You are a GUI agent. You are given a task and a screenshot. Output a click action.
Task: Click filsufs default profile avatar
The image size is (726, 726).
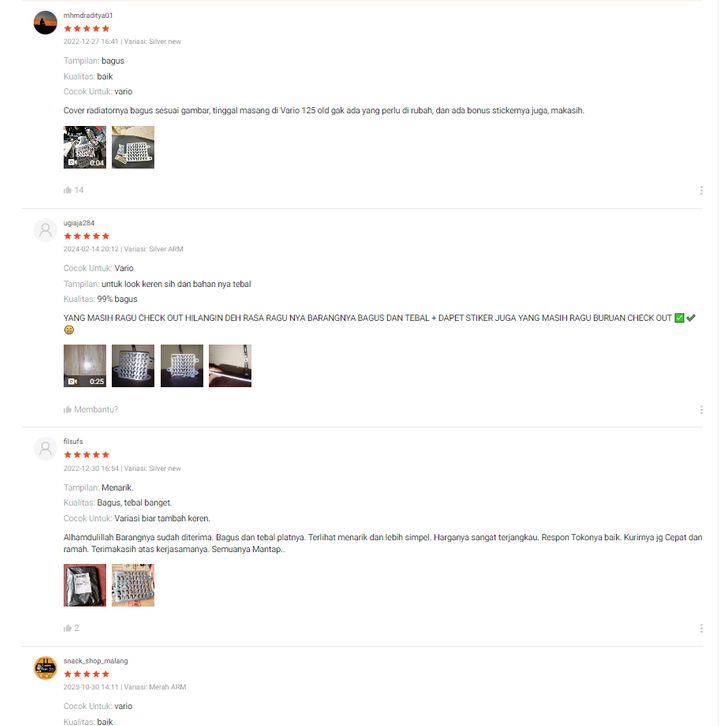pyautogui.click(x=45, y=449)
